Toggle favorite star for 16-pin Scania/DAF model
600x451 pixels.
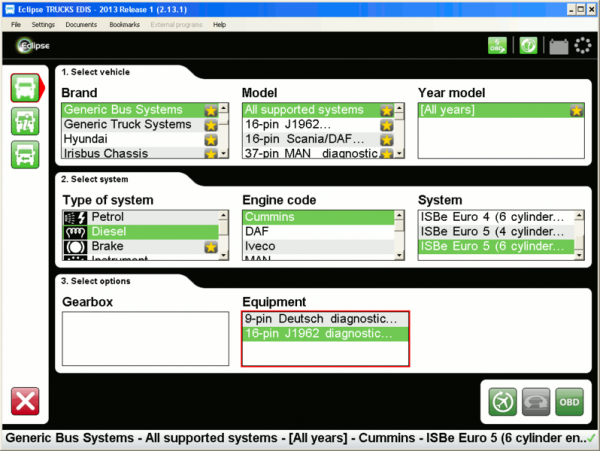coord(386,140)
